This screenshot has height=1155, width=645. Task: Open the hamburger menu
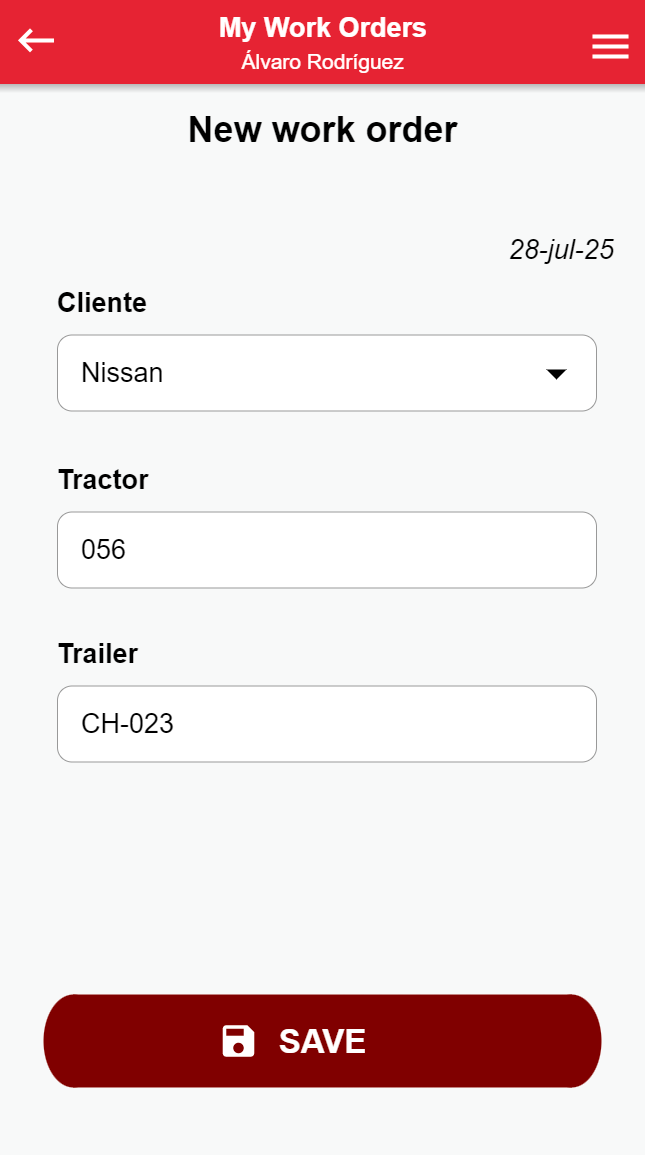pos(610,47)
